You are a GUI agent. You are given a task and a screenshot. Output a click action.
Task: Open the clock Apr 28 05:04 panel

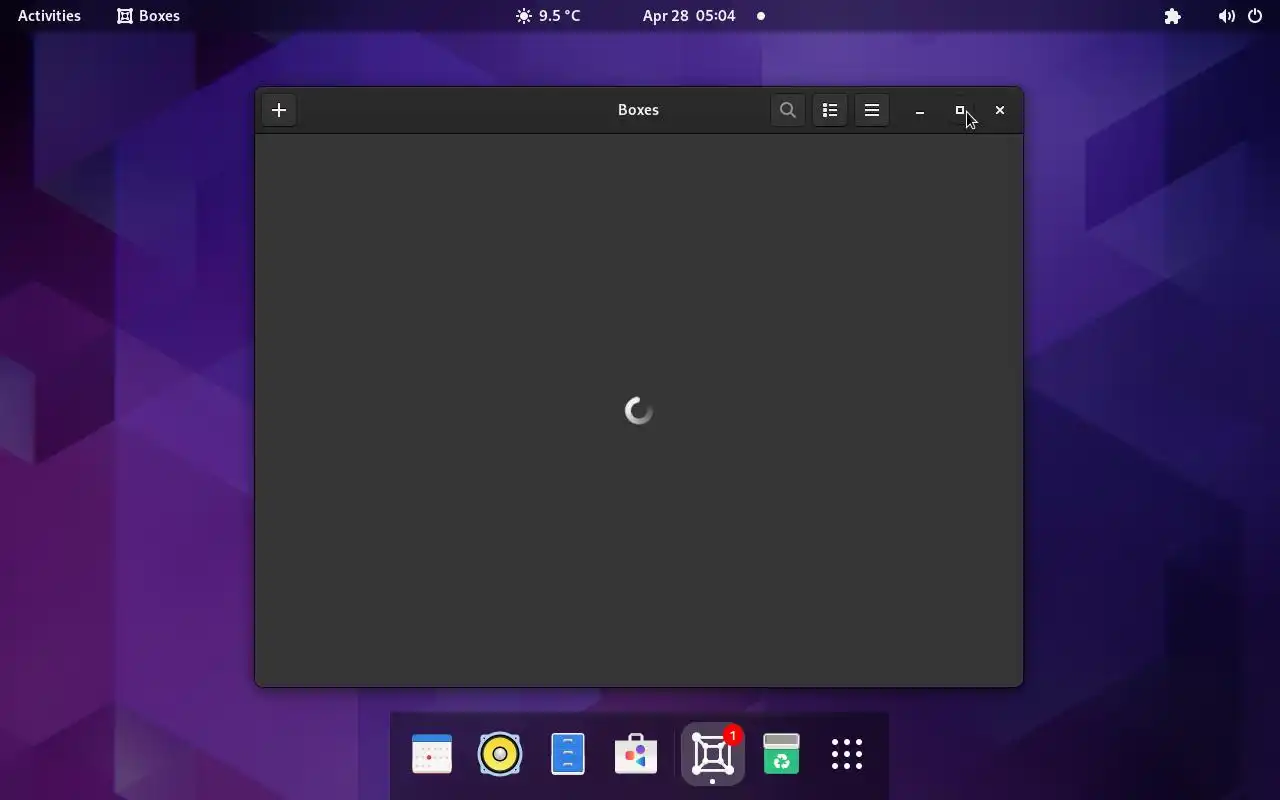click(689, 16)
